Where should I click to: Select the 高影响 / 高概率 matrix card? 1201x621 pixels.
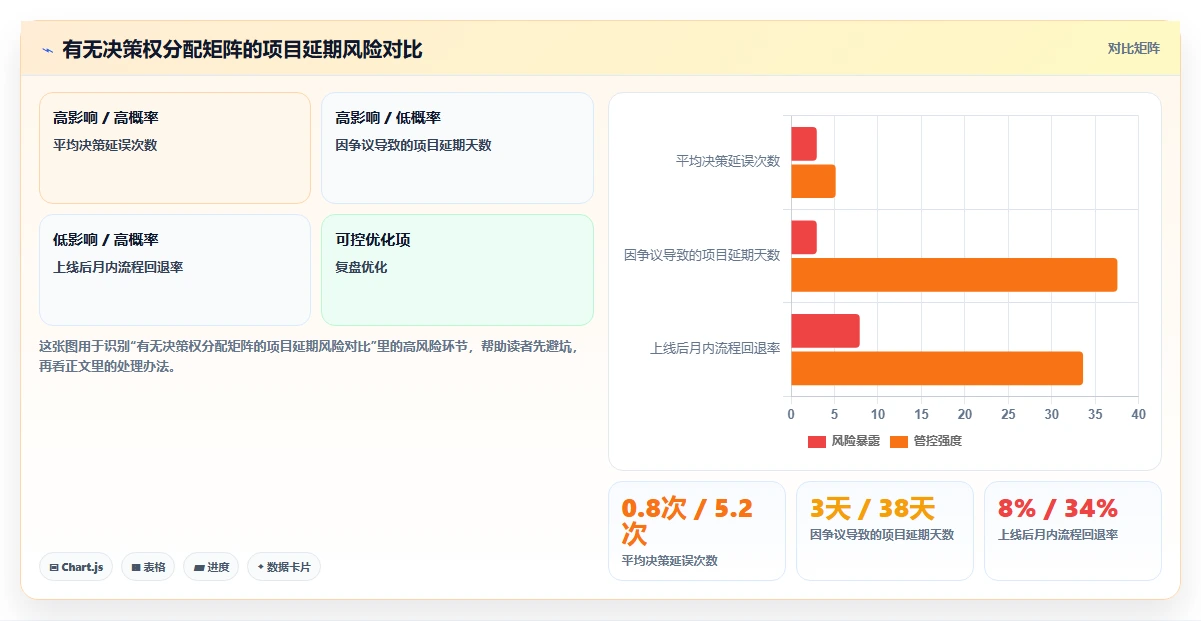pyautogui.click(x=175, y=148)
